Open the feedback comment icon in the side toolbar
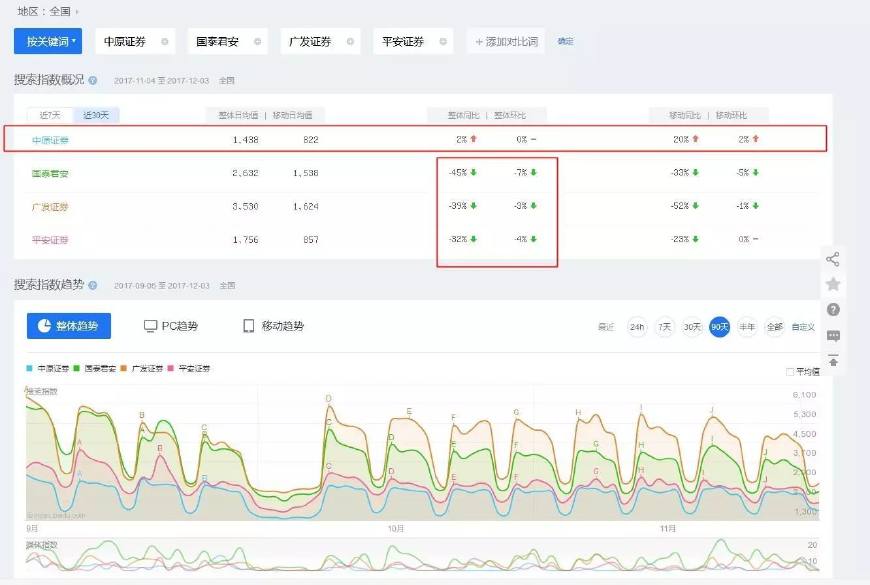Viewport: 870px width, 585px height. coord(833,336)
